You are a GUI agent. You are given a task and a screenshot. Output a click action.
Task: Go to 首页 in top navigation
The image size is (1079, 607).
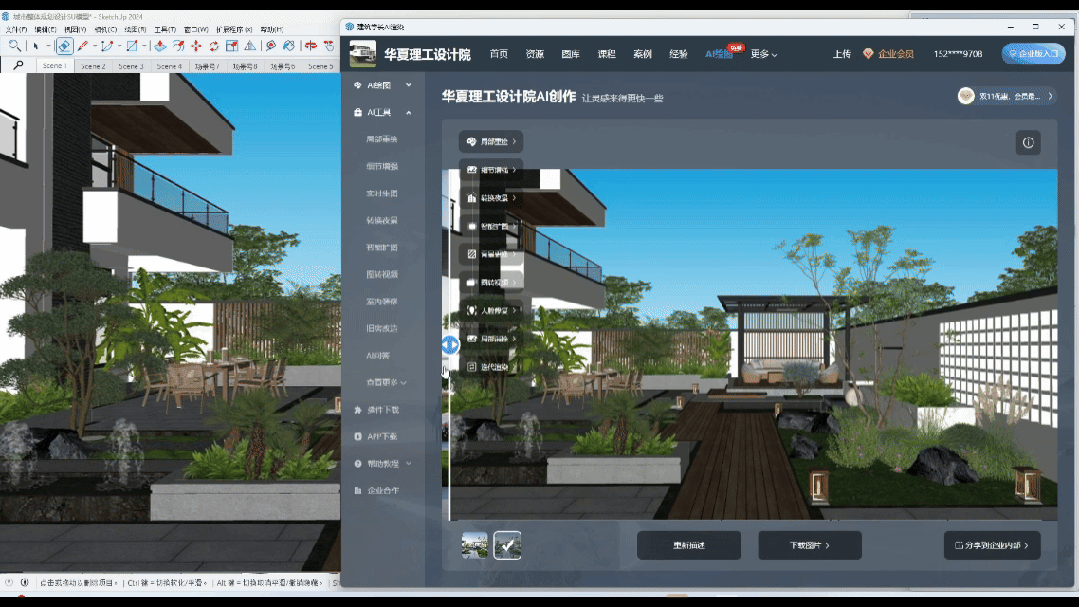pos(499,54)
